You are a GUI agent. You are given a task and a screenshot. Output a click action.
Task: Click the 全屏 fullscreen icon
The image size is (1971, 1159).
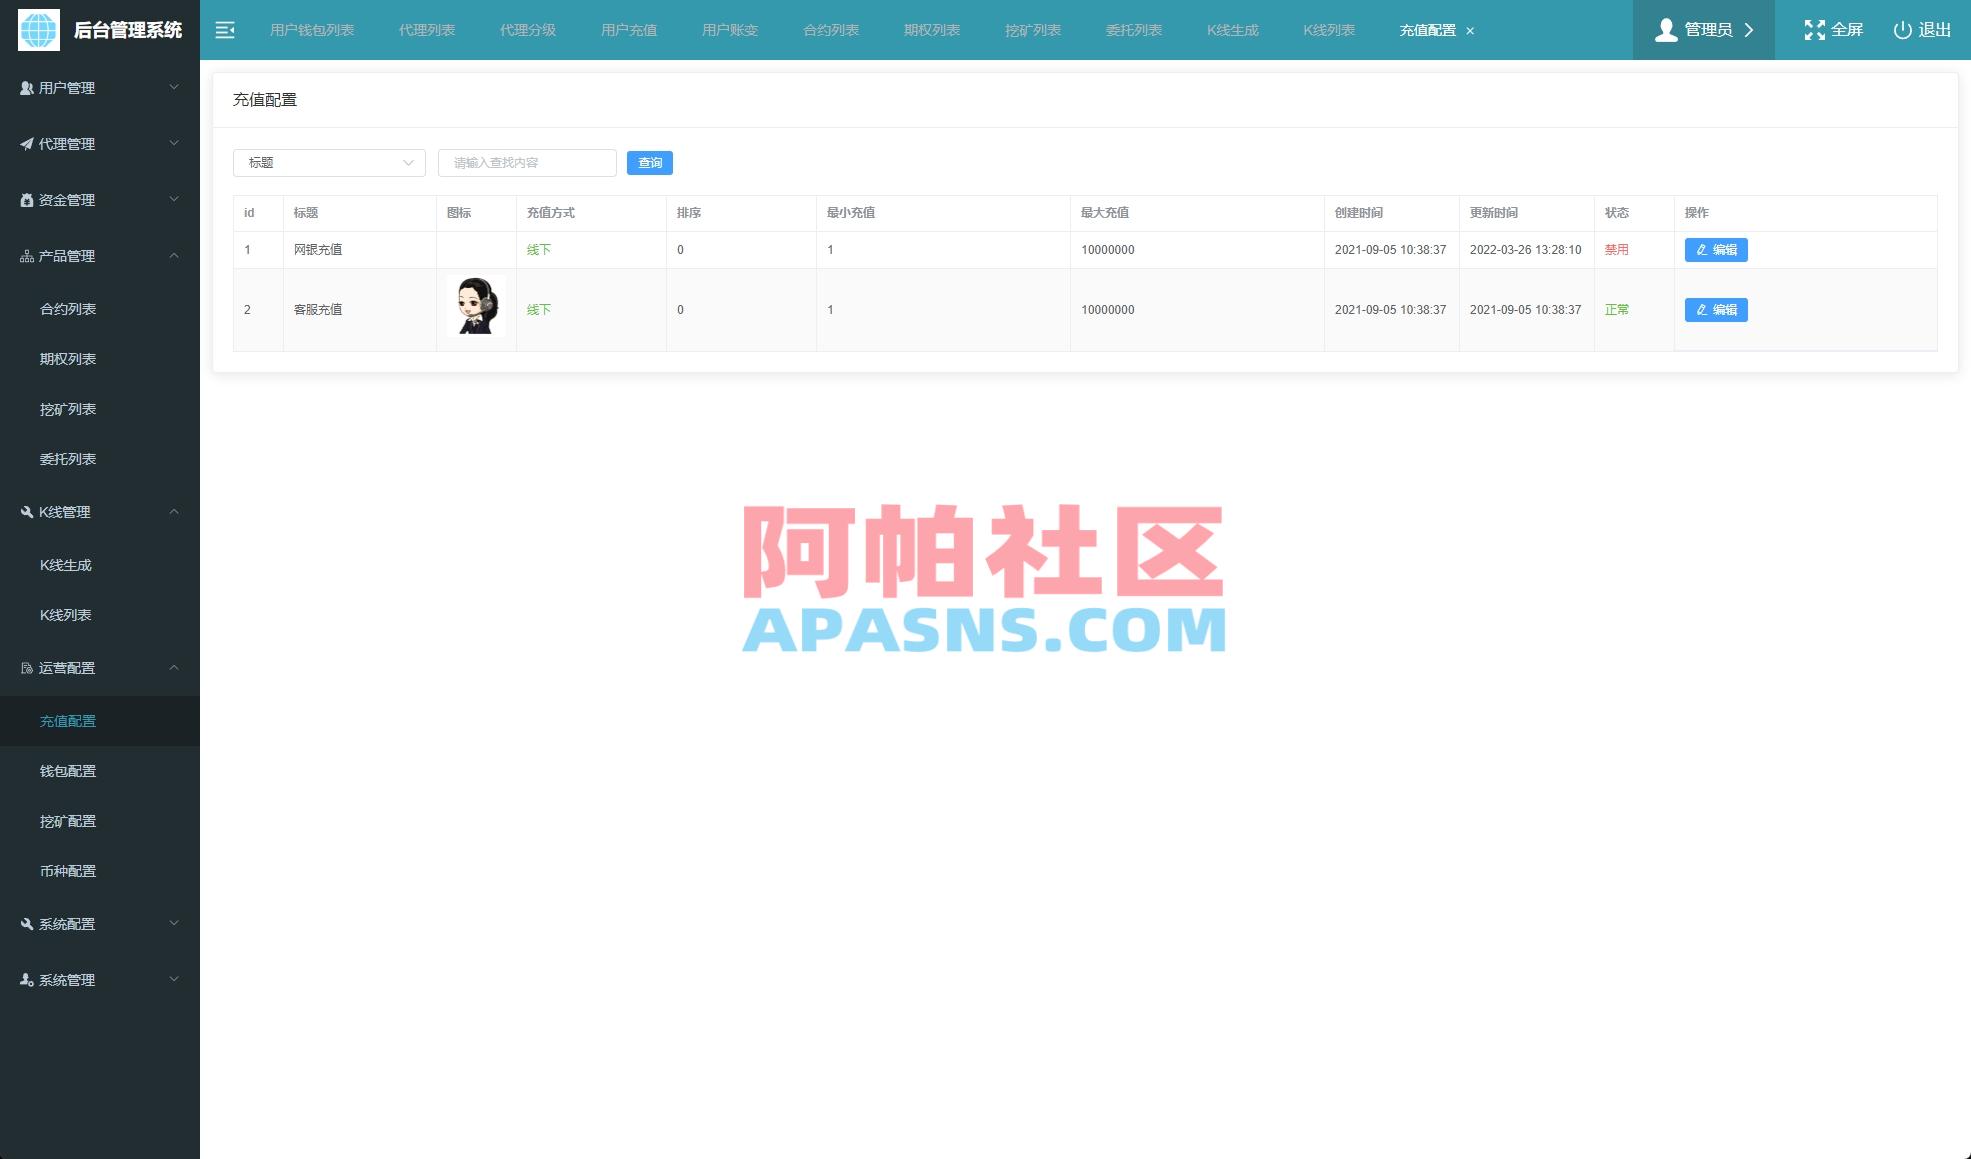pyautogui.click(x=1815, y=30)
